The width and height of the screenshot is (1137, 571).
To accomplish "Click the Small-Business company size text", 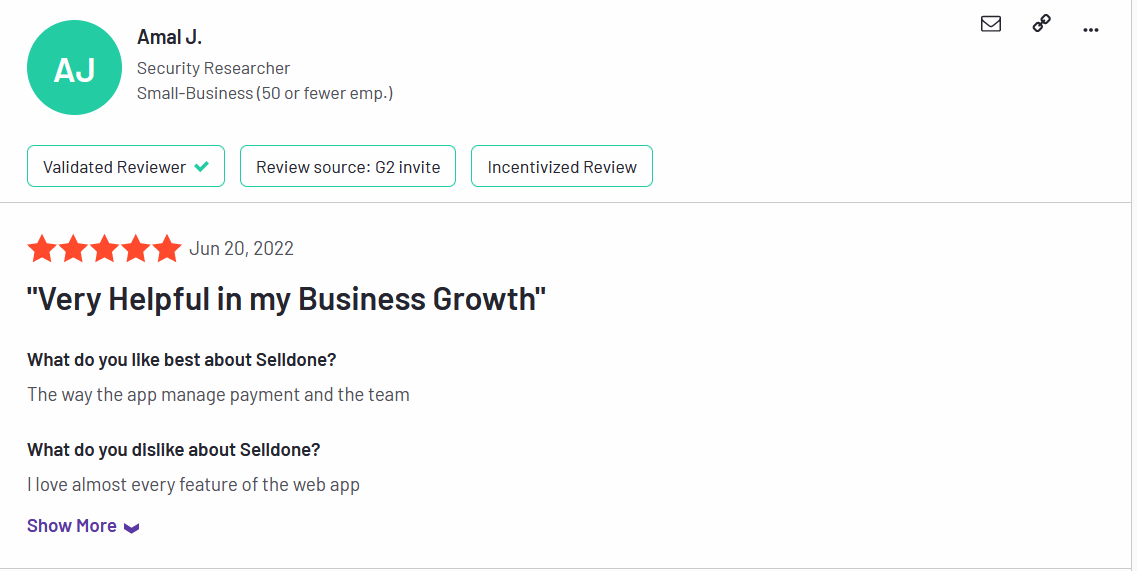I will click(x=265, y=93).
